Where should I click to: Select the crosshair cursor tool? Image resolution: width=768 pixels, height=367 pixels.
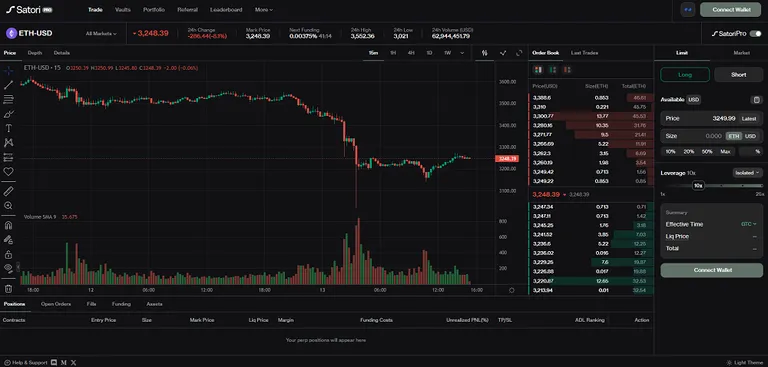click(8, 71)
